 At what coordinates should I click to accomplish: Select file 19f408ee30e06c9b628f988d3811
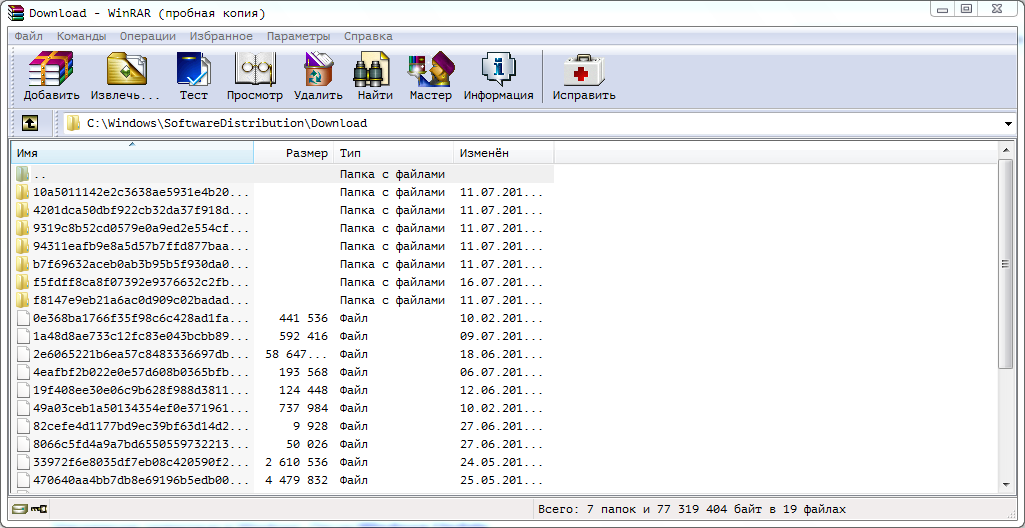(x=141, y=390)
